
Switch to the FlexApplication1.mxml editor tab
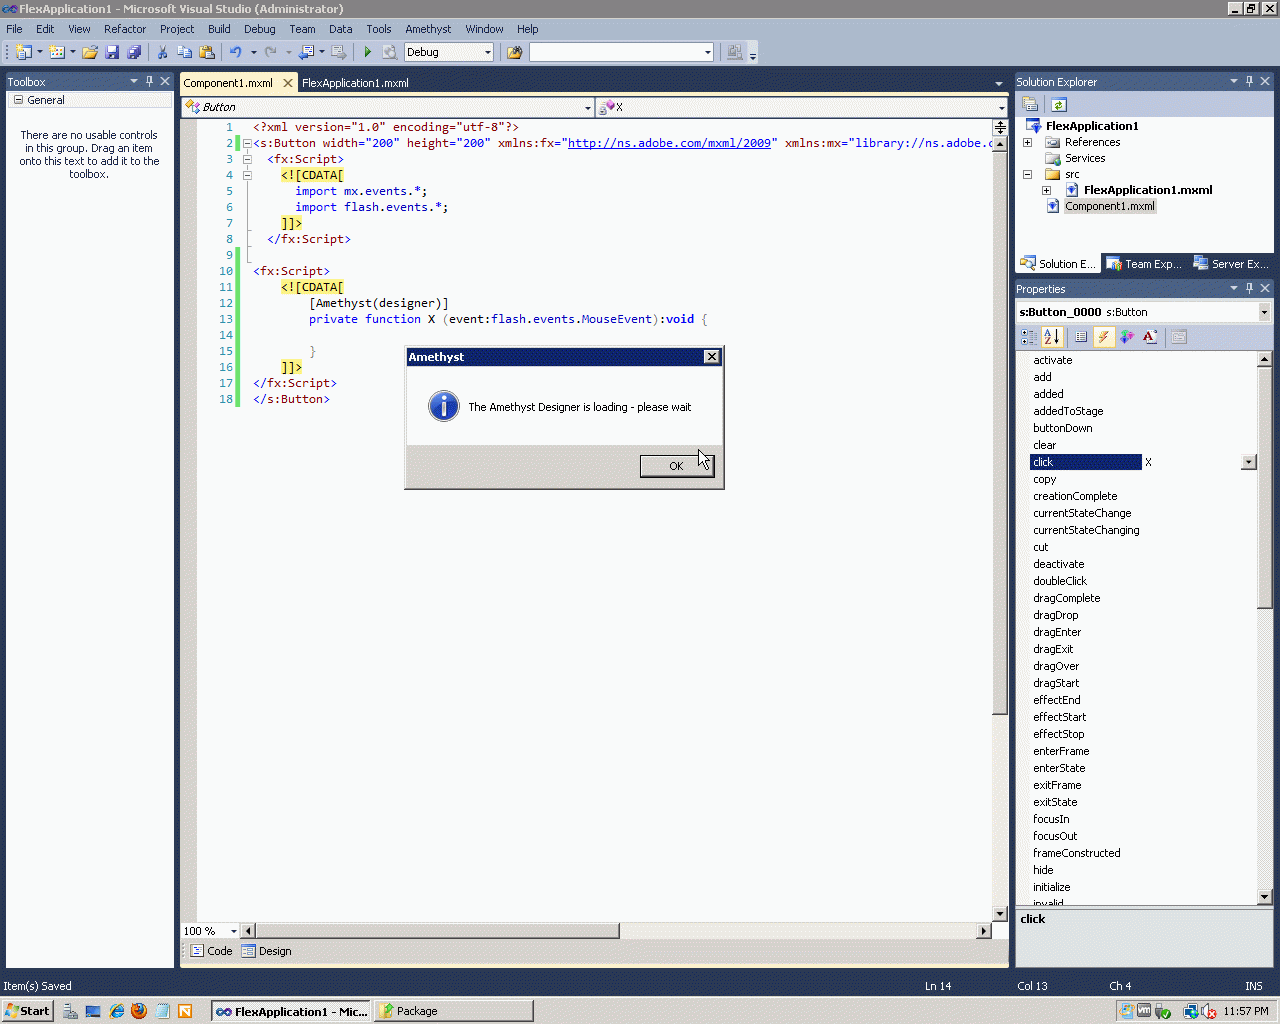pos(355,83)
